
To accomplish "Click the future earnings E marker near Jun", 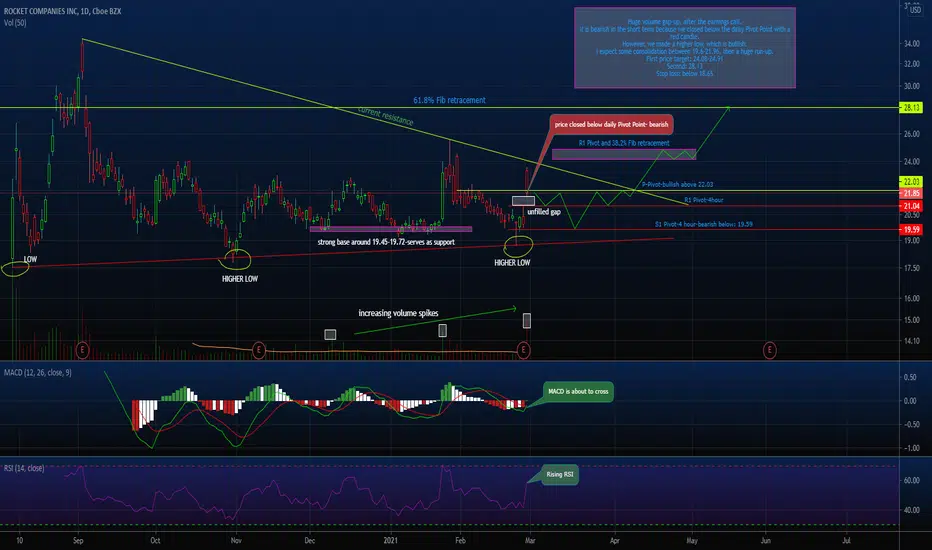I will [x=769, y=350].
